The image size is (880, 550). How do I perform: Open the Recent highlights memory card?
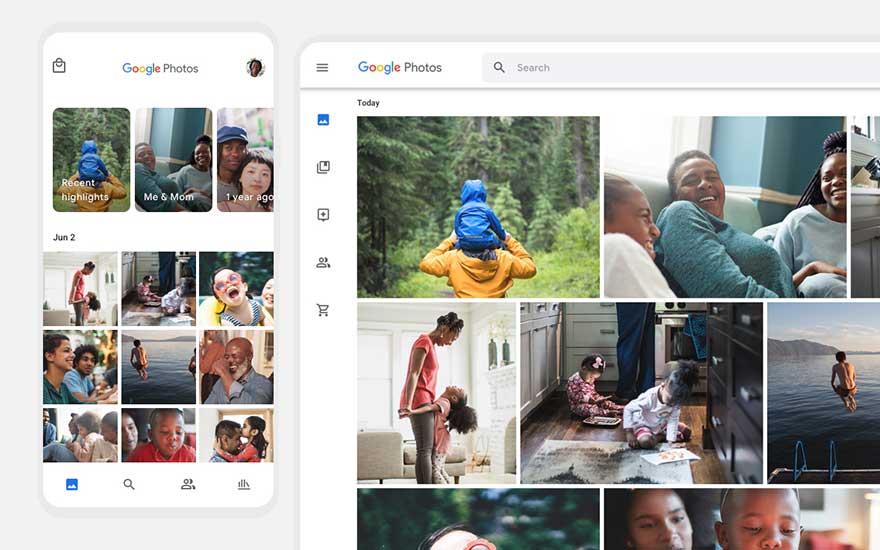[x=91, y=160]
